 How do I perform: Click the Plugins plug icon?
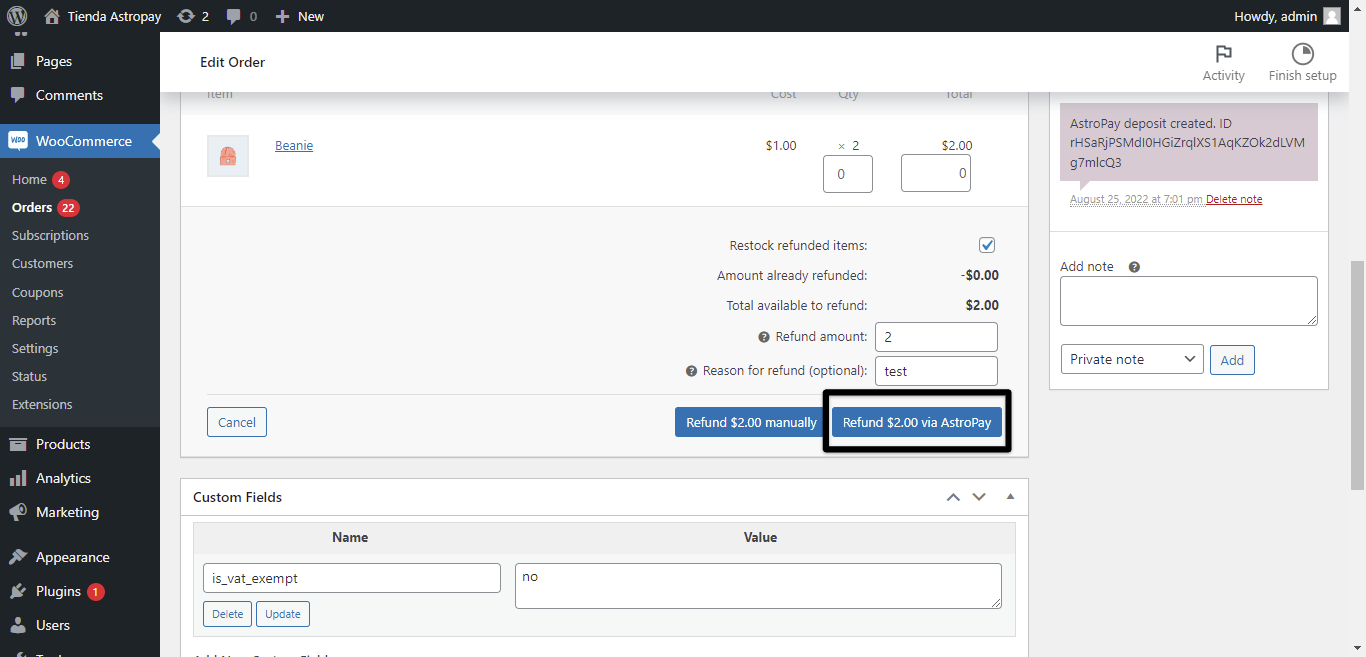click(18, 591)
